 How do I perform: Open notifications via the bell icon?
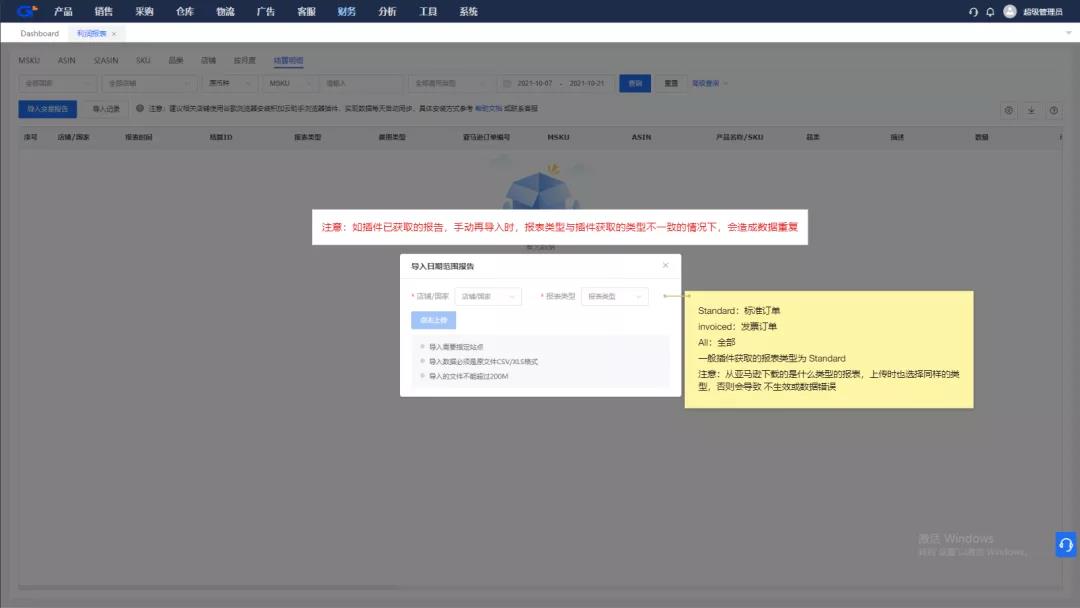[x=990, y=11]
